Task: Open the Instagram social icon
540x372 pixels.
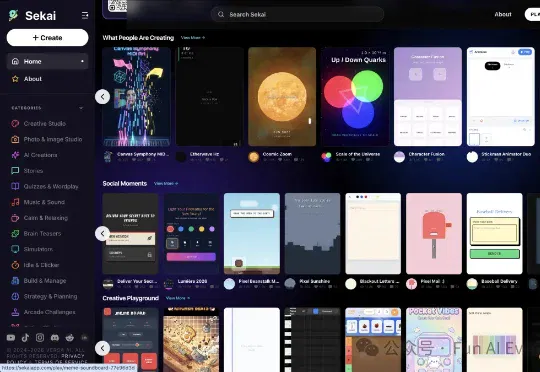Action: (40, 338)
